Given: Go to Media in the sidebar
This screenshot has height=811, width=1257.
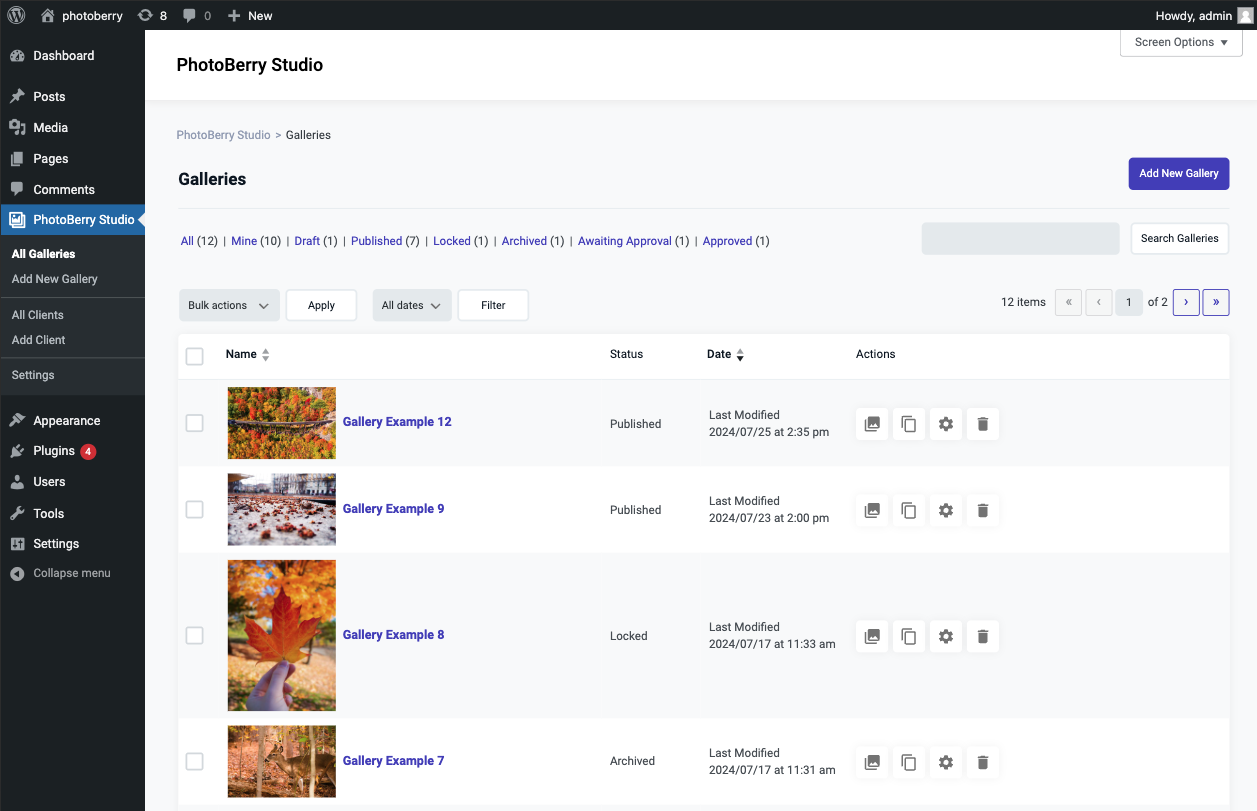Looking at the screenshot, I should pos(50,127).
